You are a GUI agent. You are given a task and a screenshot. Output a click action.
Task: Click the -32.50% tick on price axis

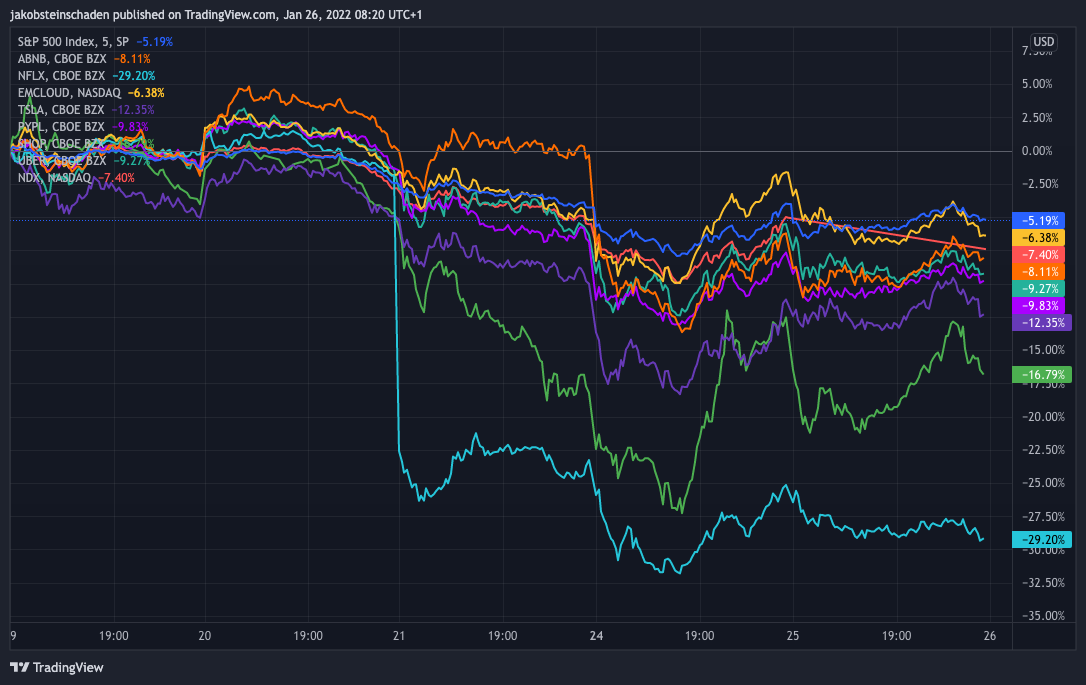click(1043, 582)
